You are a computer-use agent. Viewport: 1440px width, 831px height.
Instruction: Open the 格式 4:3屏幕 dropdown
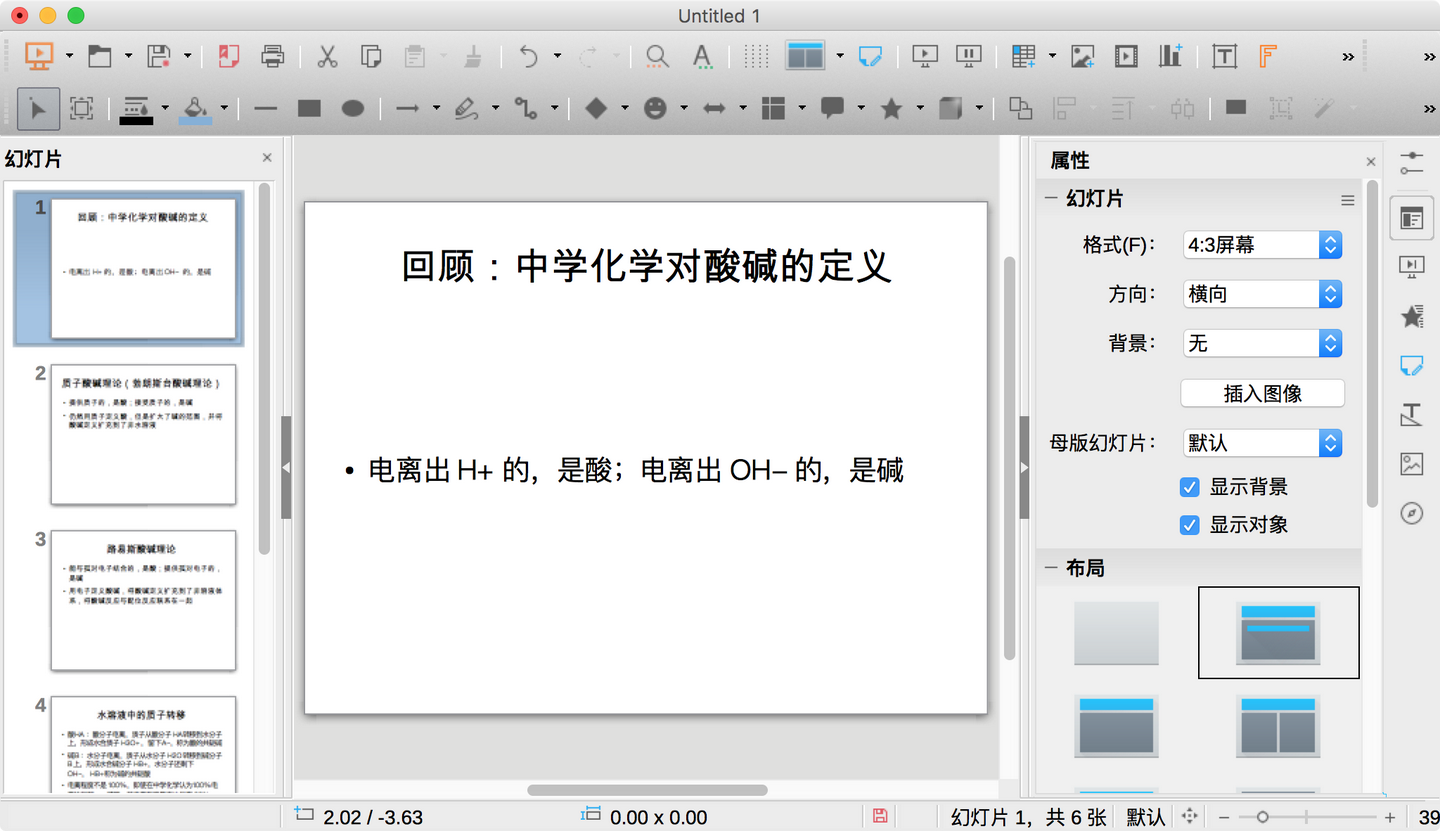pos(1262,244)
